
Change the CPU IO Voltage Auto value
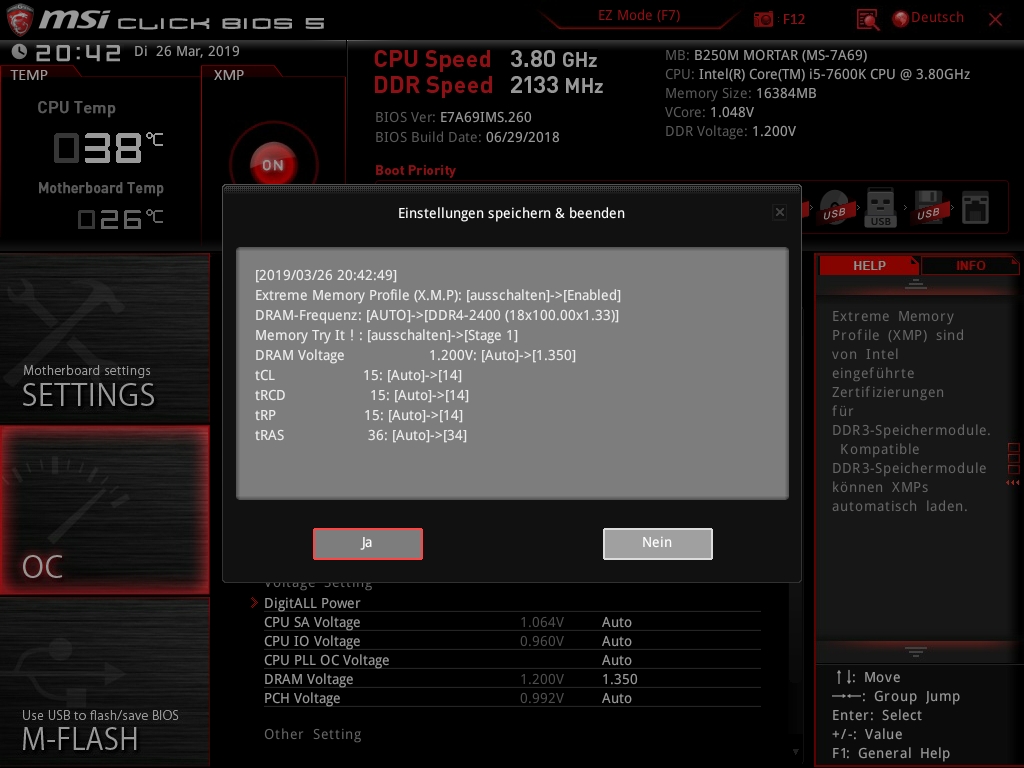616,641
